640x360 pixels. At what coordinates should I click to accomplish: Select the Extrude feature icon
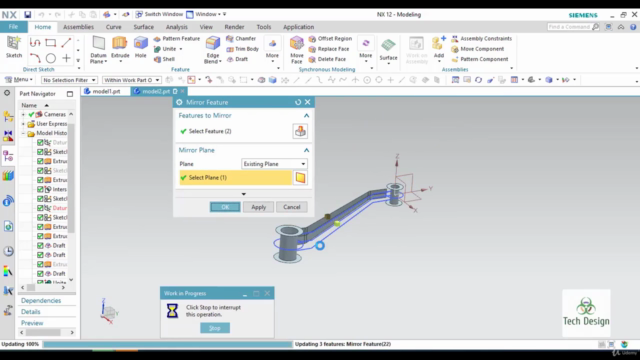click(x=120, y=47)
